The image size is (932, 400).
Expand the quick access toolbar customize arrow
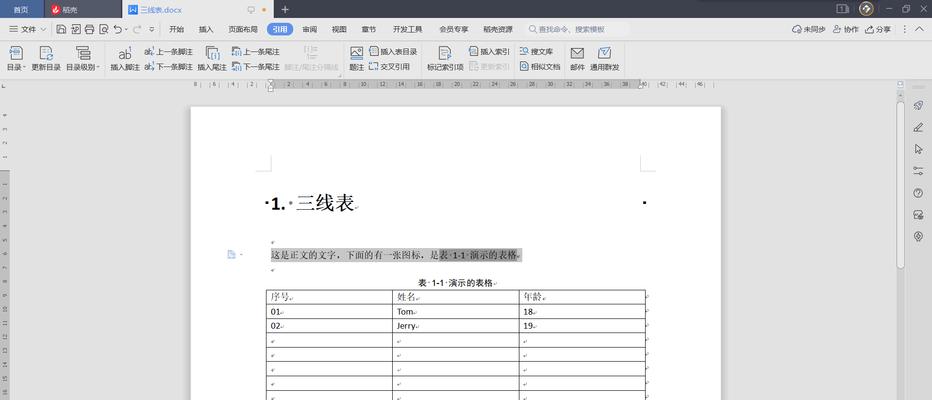[x=152, y=29]
